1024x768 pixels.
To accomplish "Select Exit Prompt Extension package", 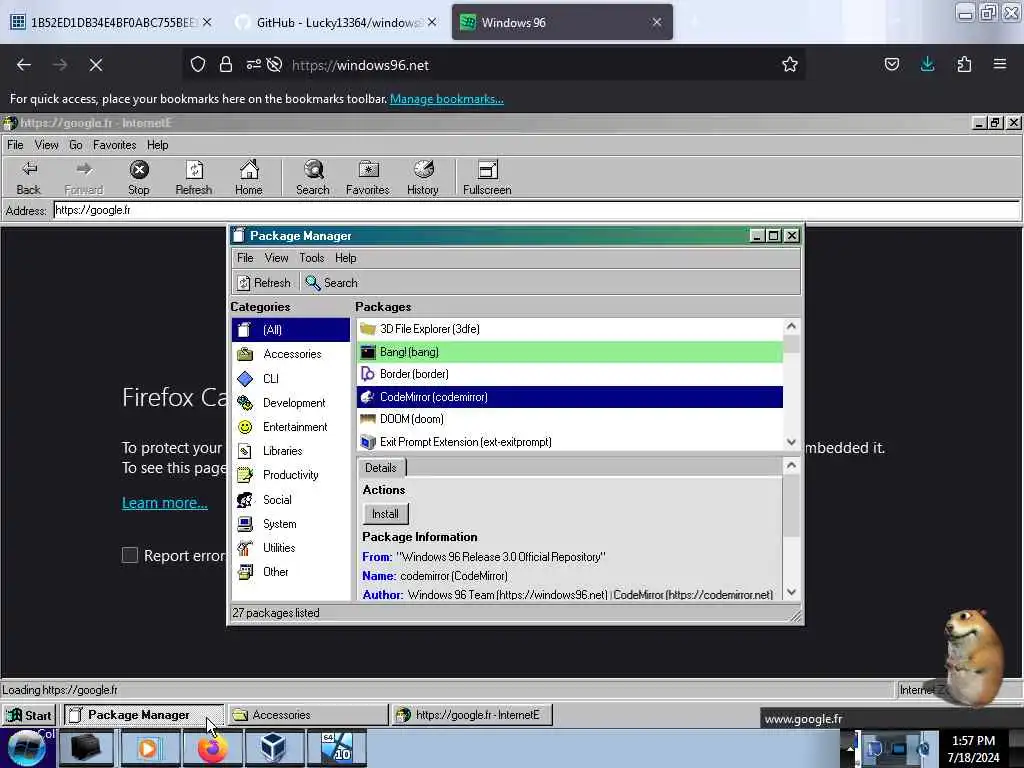I will click(x=569, y=442).
